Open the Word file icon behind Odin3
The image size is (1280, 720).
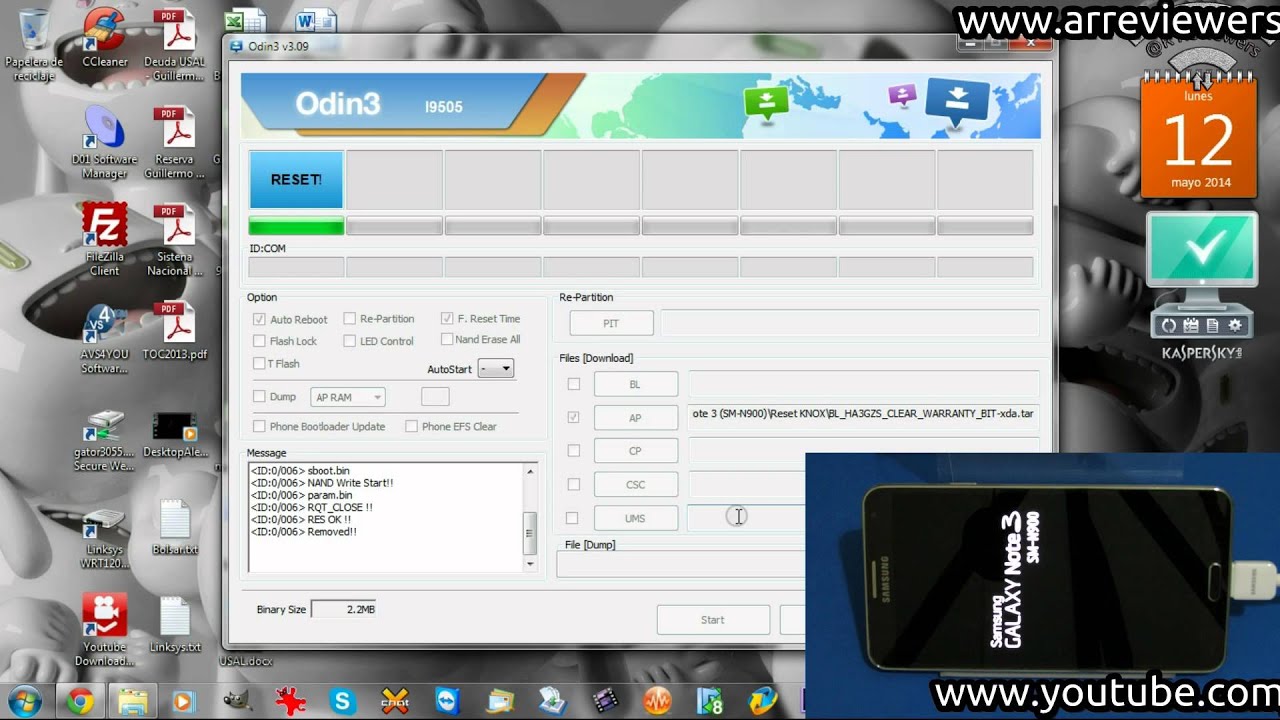tap(316, 20)
